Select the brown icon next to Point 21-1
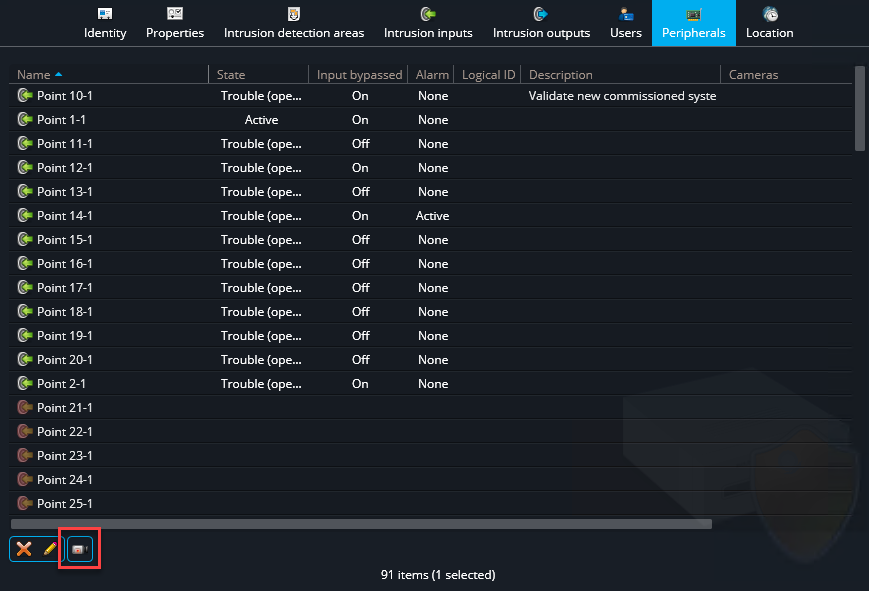The height and width of the screenshot is (591, 869). 25,408
